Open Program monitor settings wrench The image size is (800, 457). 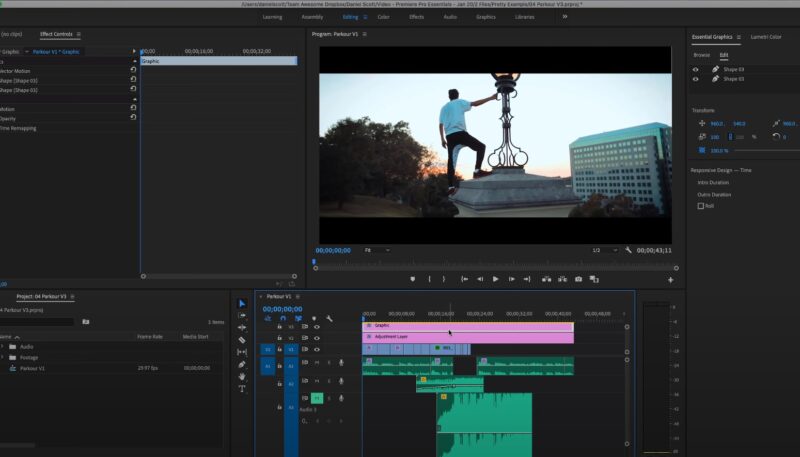tap(628, 250)
